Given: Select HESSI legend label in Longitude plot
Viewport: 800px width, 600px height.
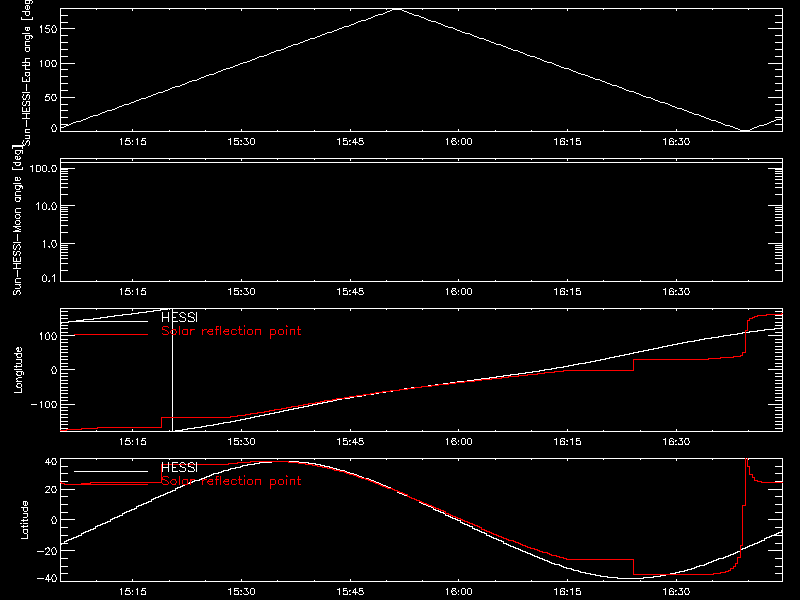Looking at the screenshot, I should click(x=179, y=318).
